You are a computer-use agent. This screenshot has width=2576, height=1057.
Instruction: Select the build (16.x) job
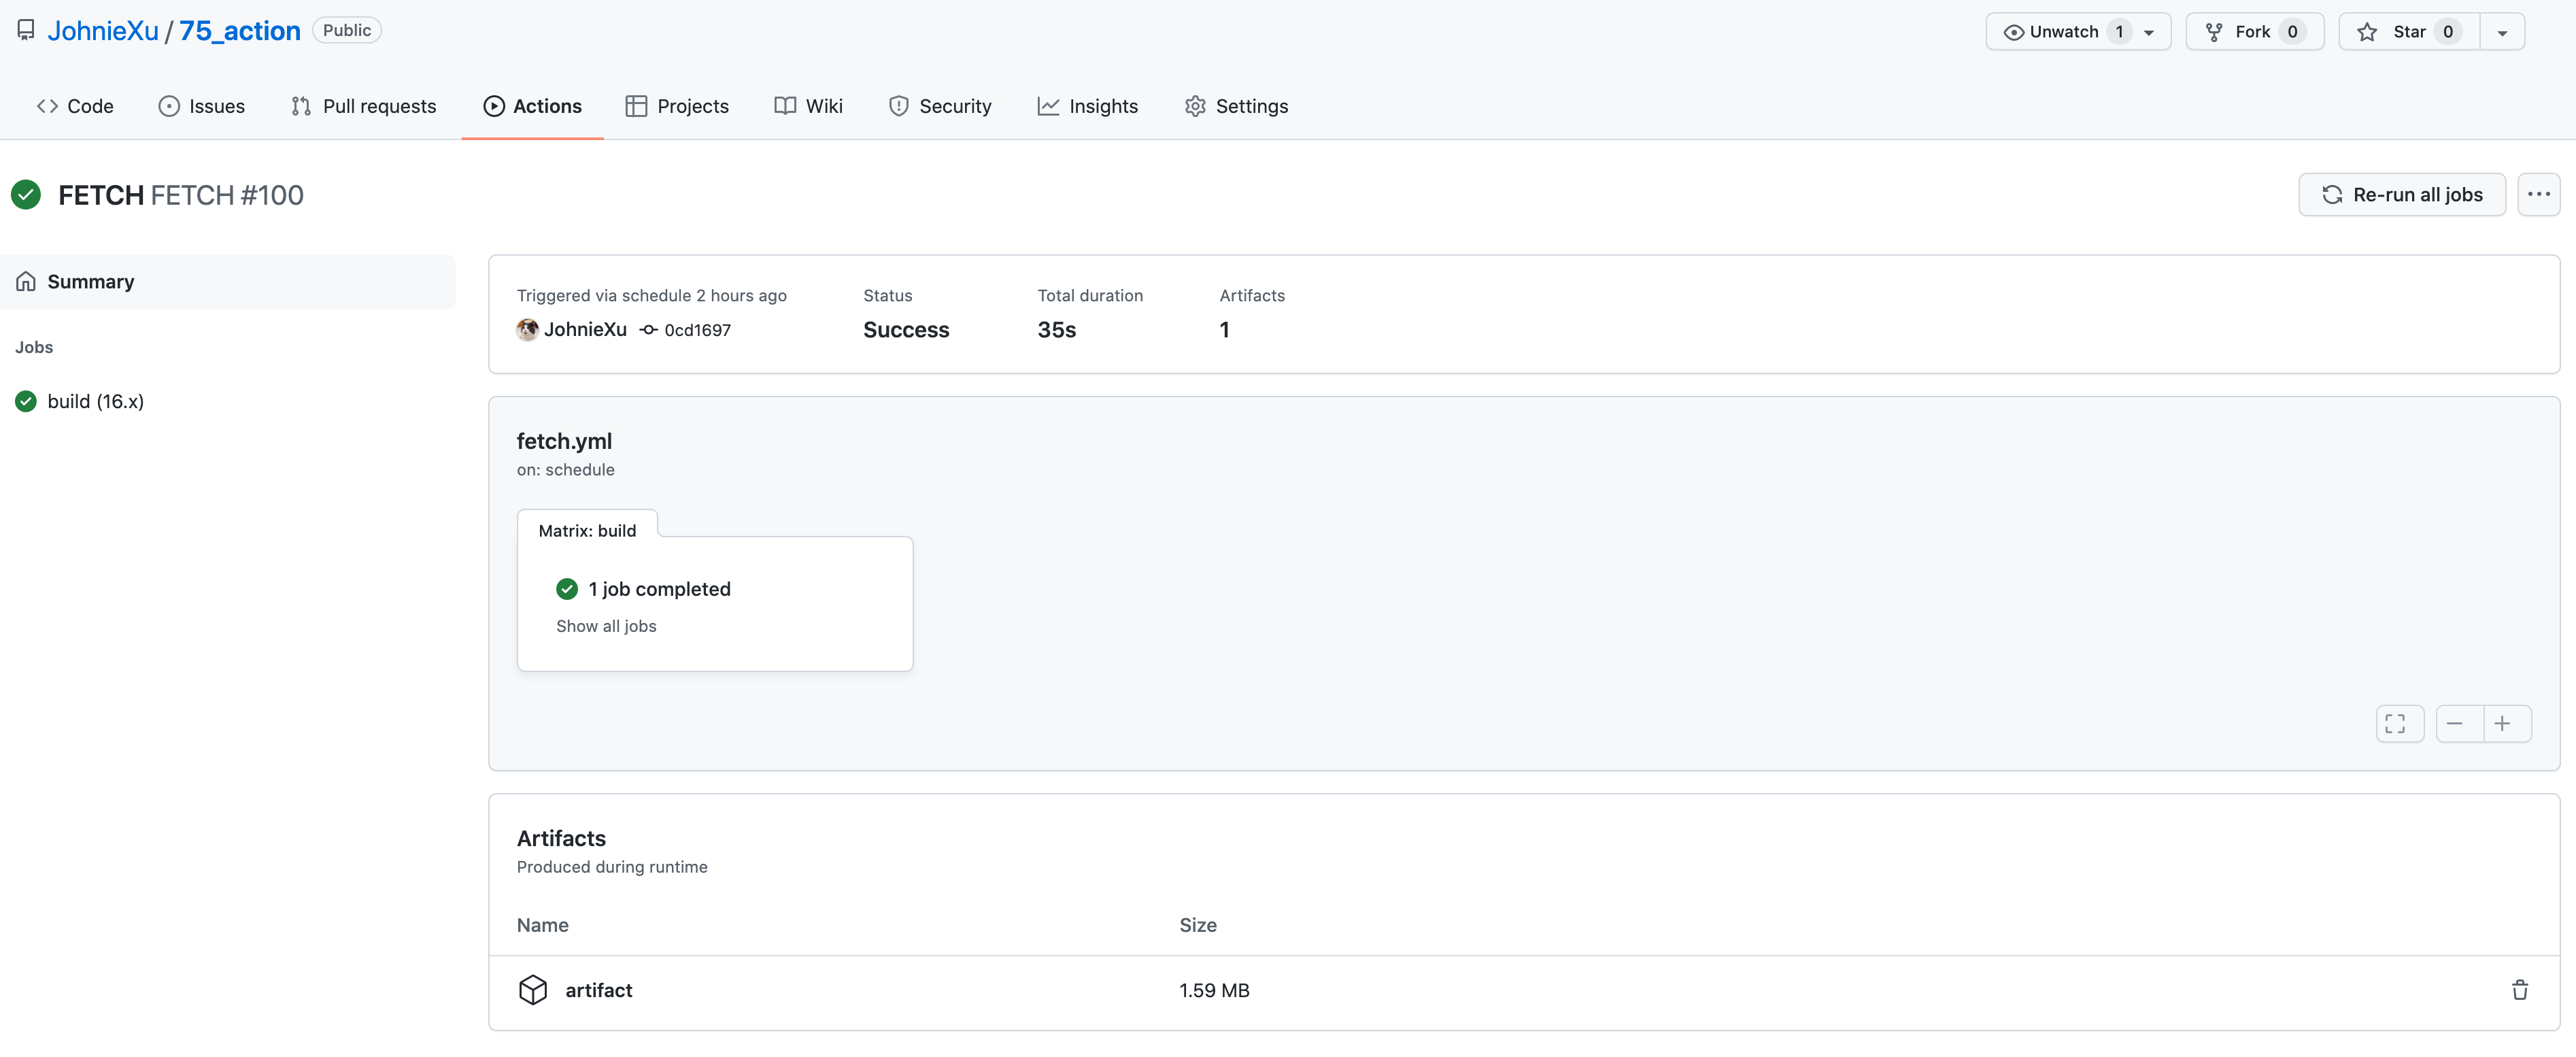coord(95,401)
